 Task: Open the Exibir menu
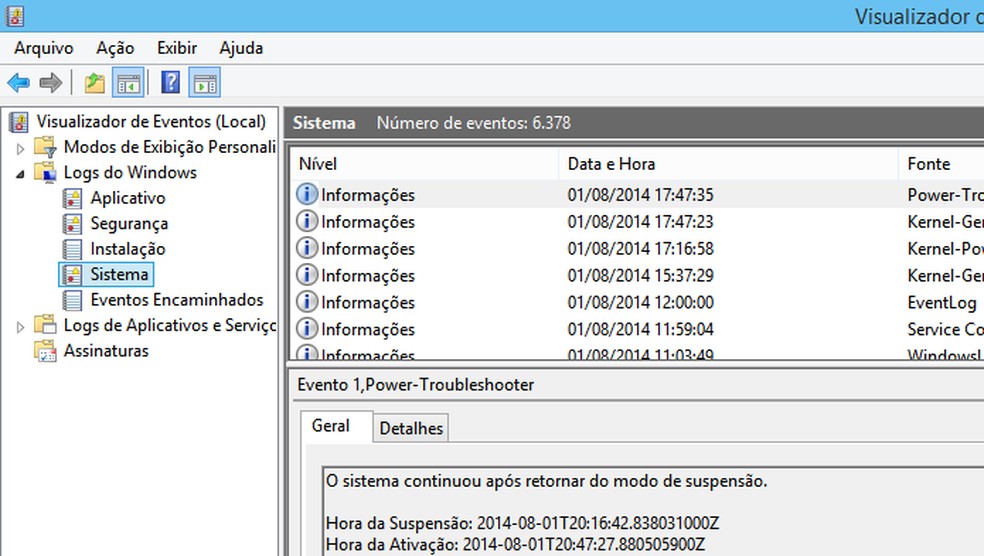coord(177,48)
